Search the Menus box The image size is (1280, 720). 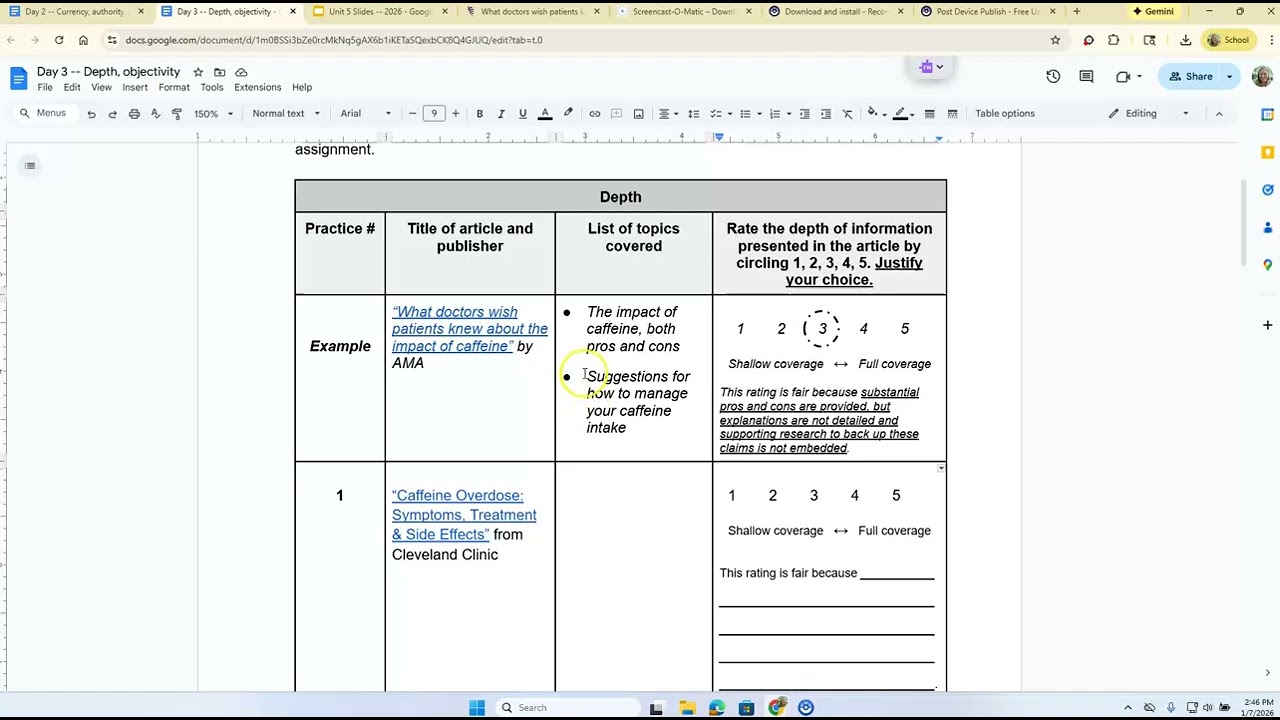[x=43, y=114]
